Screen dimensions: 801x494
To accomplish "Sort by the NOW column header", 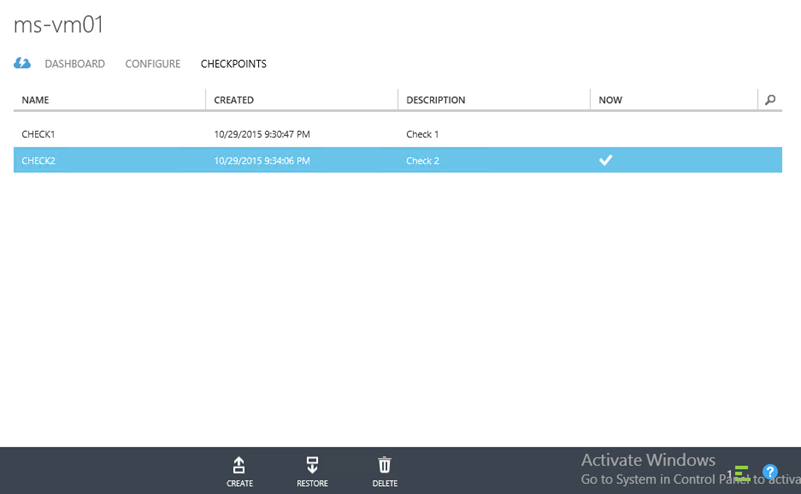I will [610, 100].
